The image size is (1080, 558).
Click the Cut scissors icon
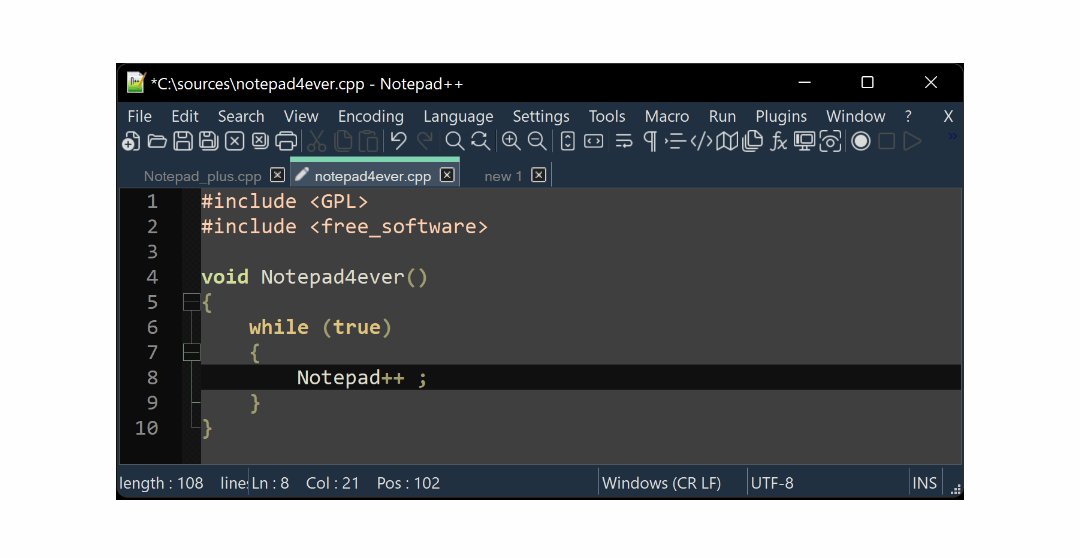[316, 141]
